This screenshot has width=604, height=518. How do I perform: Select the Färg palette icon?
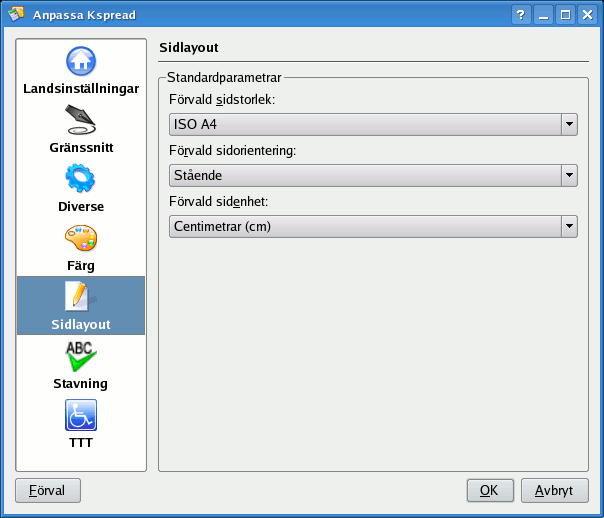pyautogui.click(x=81, y=240)
